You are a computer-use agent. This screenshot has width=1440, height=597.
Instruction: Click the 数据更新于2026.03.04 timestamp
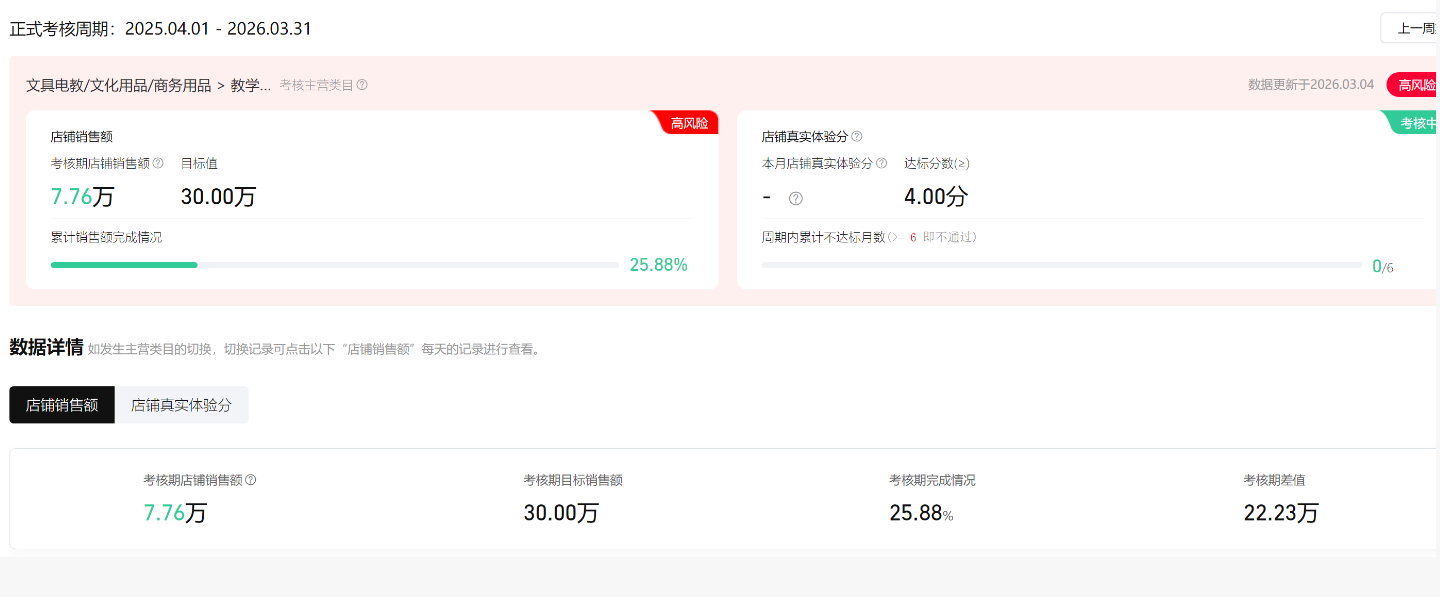point(1311,85)
